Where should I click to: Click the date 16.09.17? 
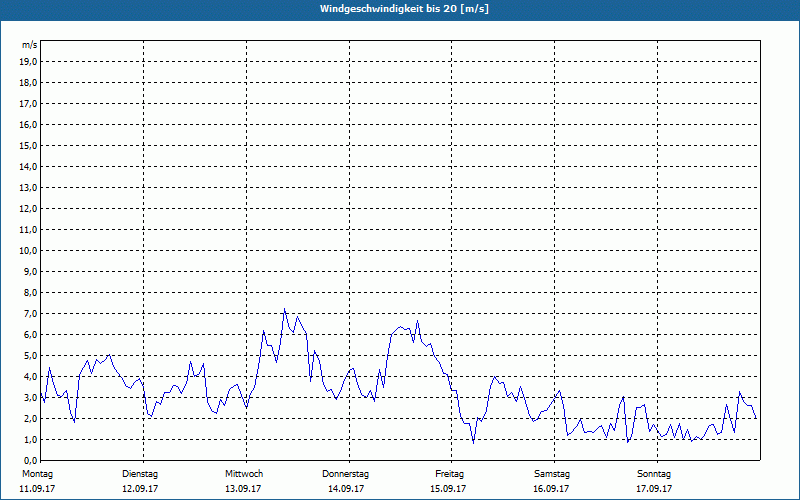(551, 489)
